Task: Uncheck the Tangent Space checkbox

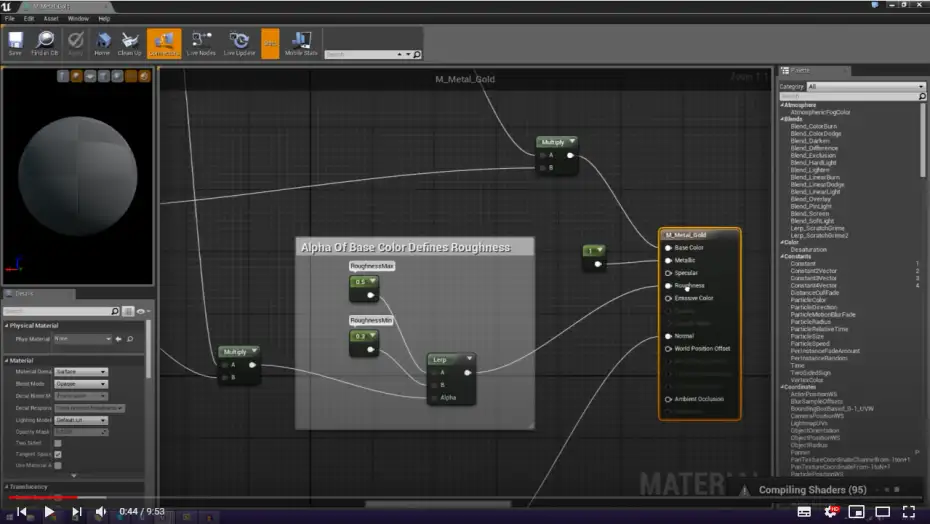Action: 58,455
